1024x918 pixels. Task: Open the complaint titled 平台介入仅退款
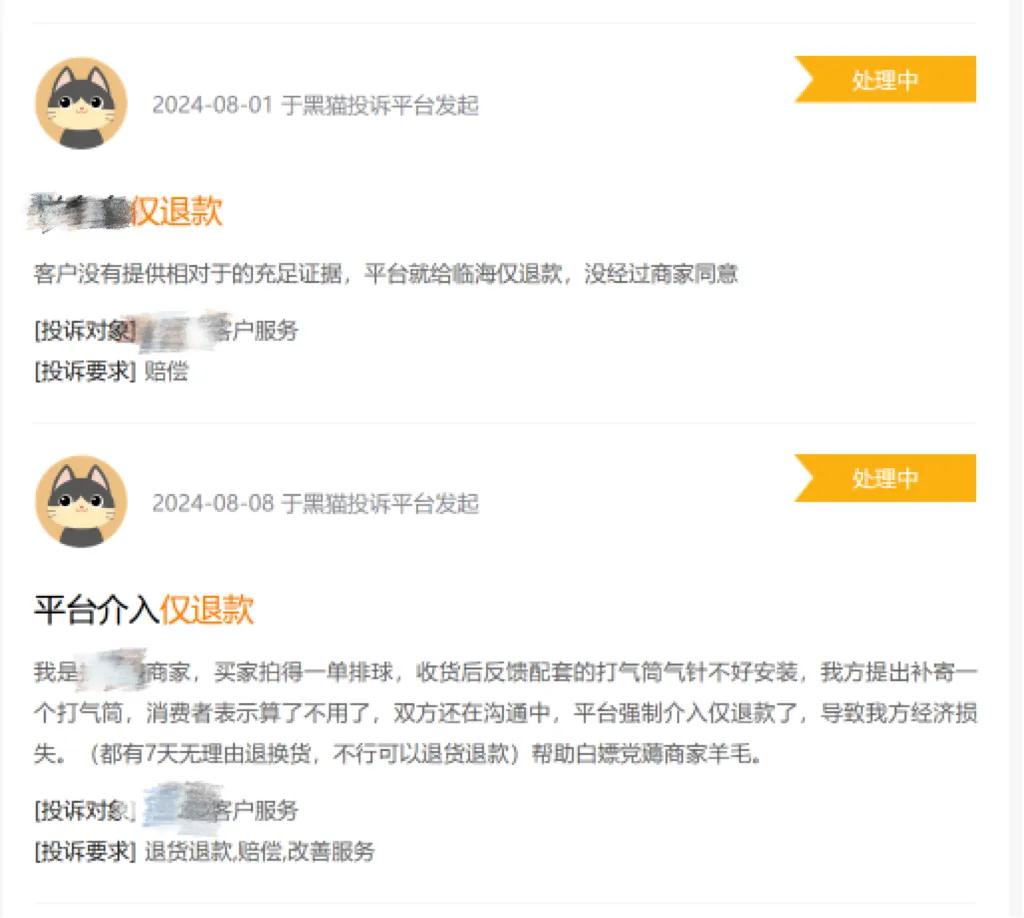(144, 610)
